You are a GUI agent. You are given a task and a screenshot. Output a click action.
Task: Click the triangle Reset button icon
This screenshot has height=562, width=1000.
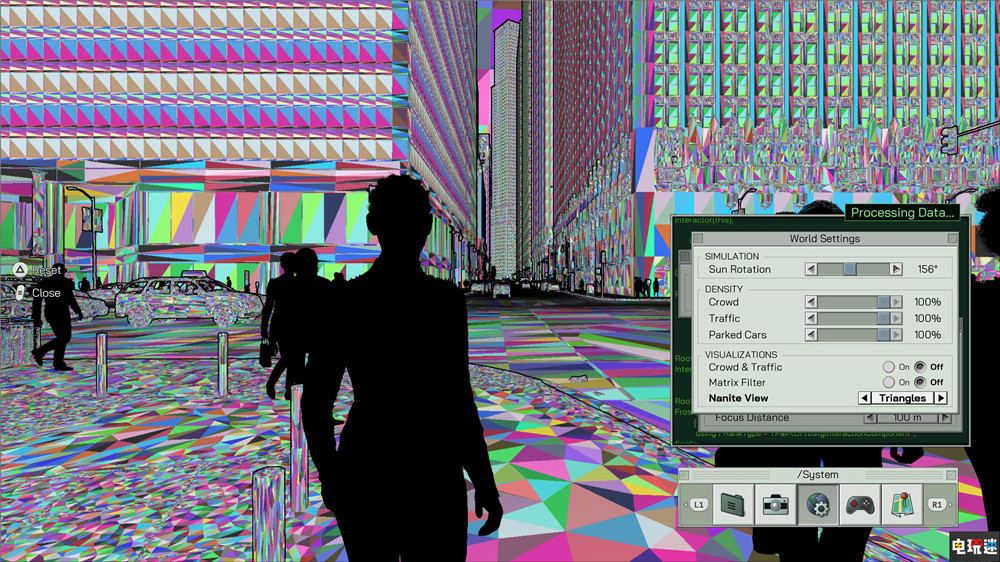click(19, 270)
